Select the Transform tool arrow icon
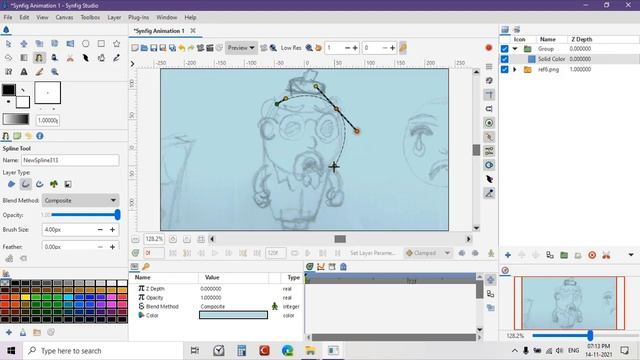Screen dimensions: 640x360 pos(8,44)
